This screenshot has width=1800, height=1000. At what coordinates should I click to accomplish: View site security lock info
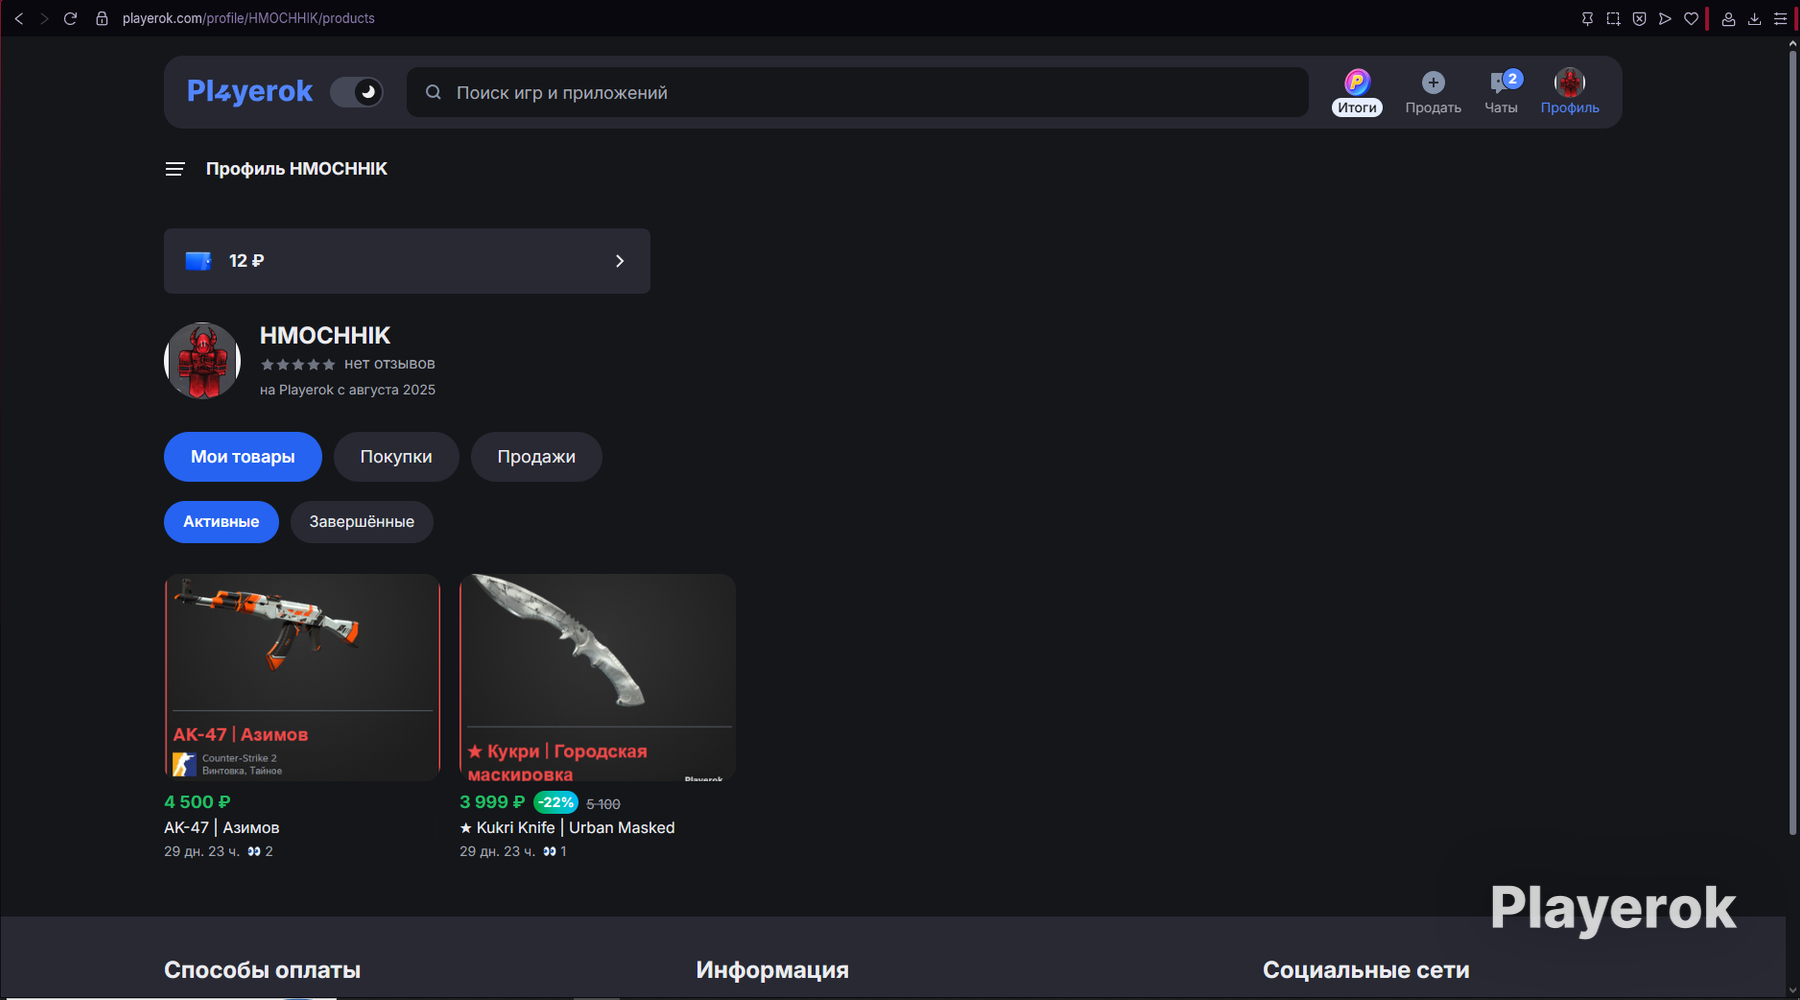pos(102,18)
